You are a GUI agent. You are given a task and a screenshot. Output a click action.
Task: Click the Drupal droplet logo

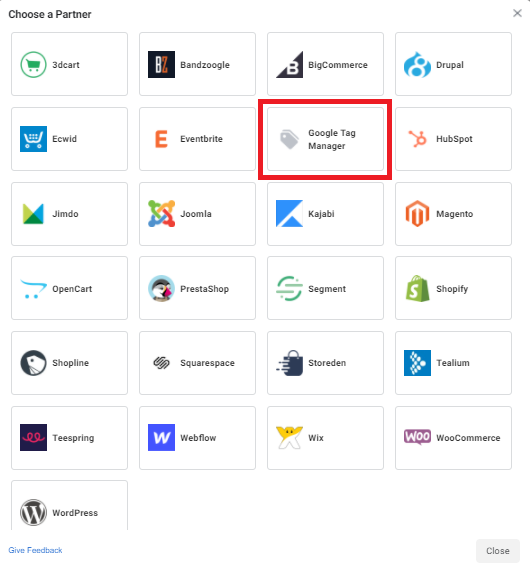(x=417, y=65)
